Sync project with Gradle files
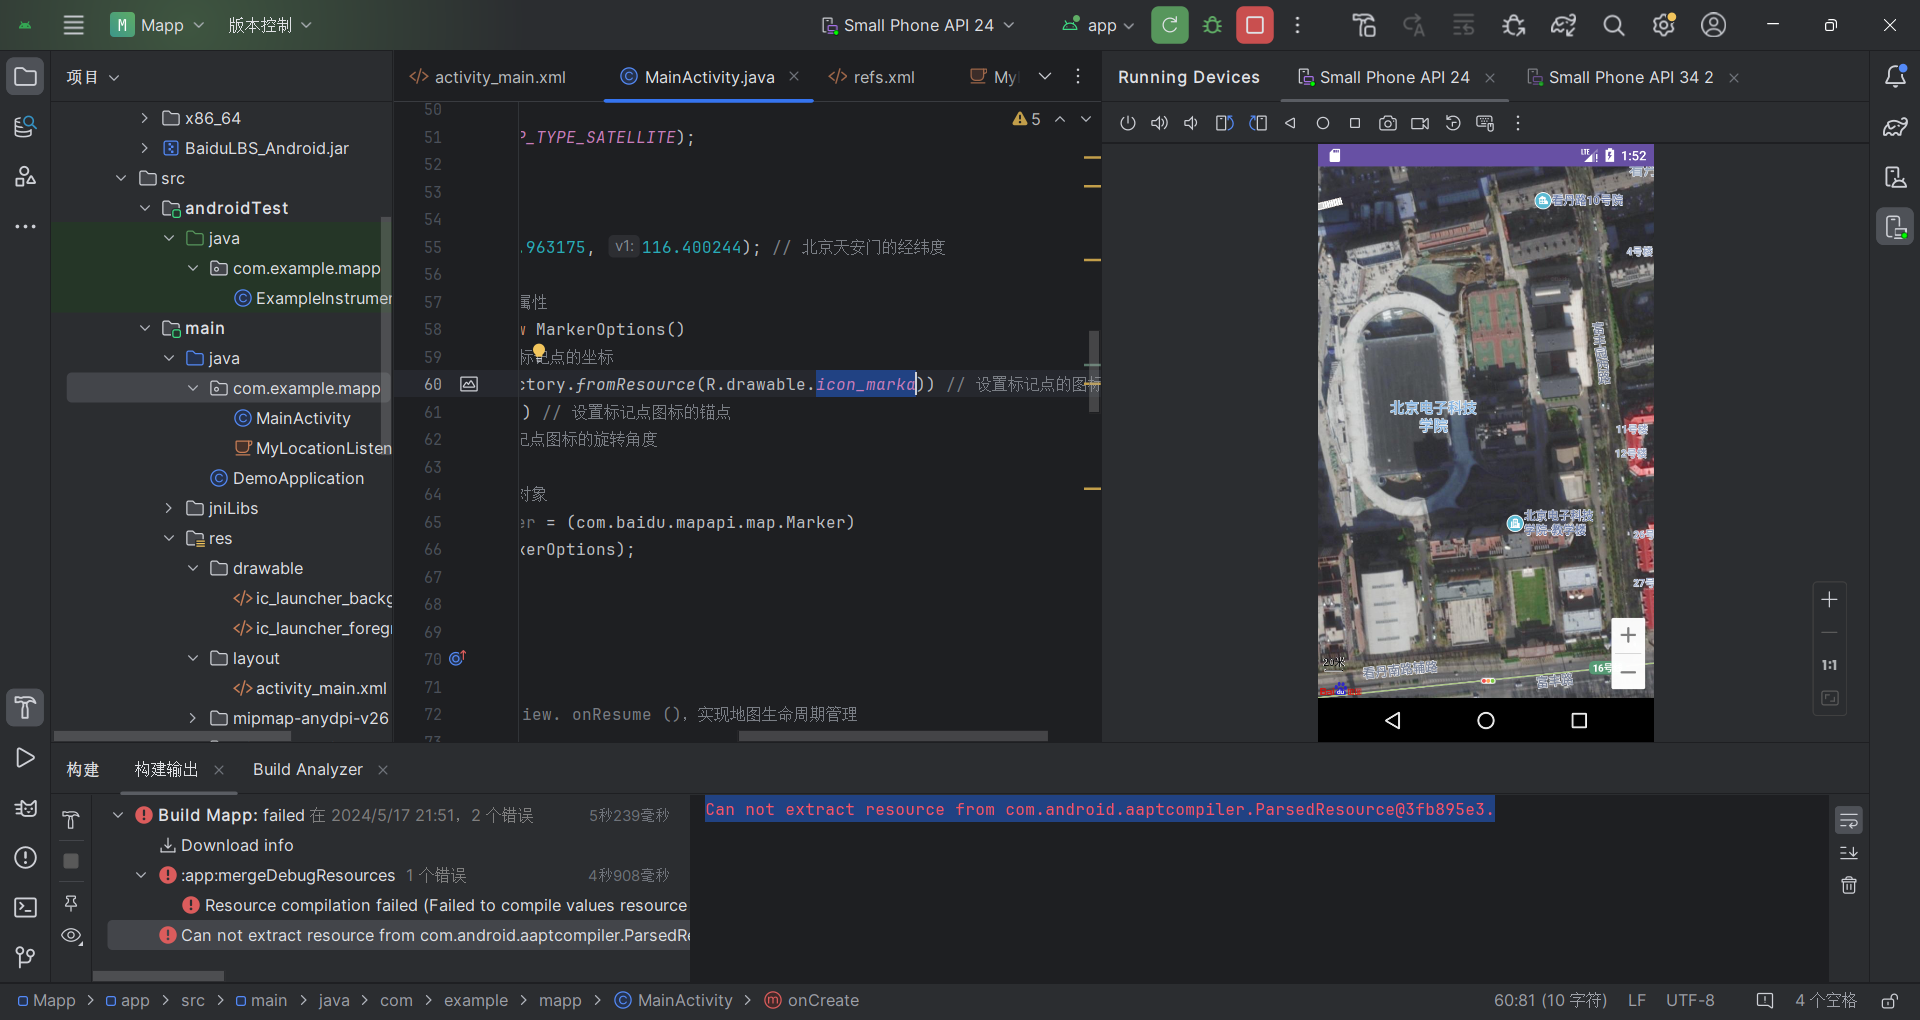Image resolution: width=1920 pixels, height=1020 pixels. pyautogui.click(x=1563, y=25)
